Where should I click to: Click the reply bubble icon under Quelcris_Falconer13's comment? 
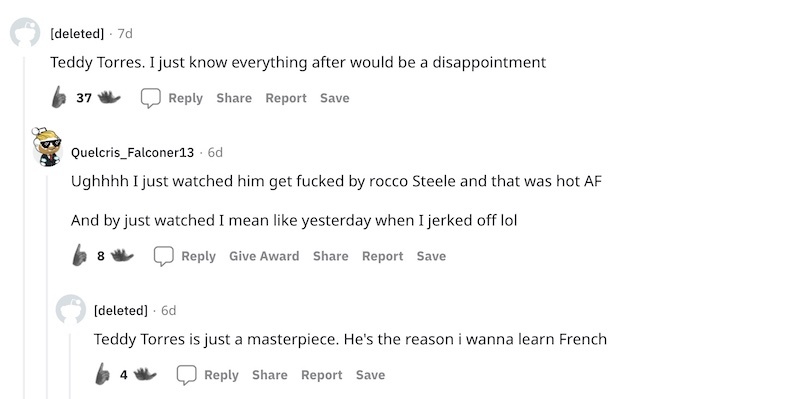tap(164, 256)
